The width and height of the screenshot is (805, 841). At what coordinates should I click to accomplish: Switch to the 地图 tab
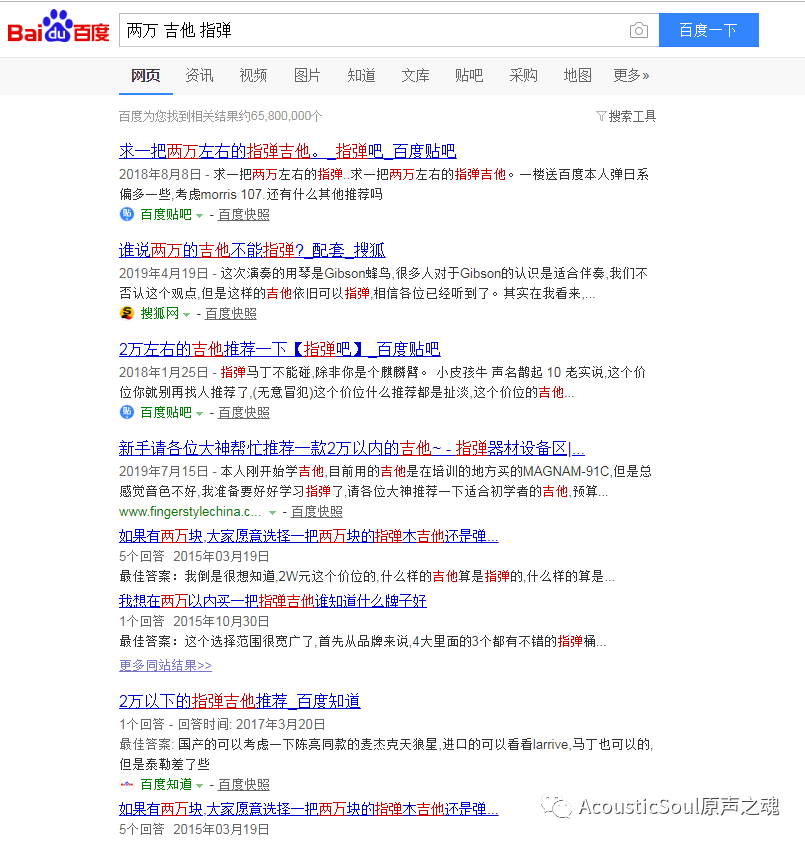click(x=577, y=76)
